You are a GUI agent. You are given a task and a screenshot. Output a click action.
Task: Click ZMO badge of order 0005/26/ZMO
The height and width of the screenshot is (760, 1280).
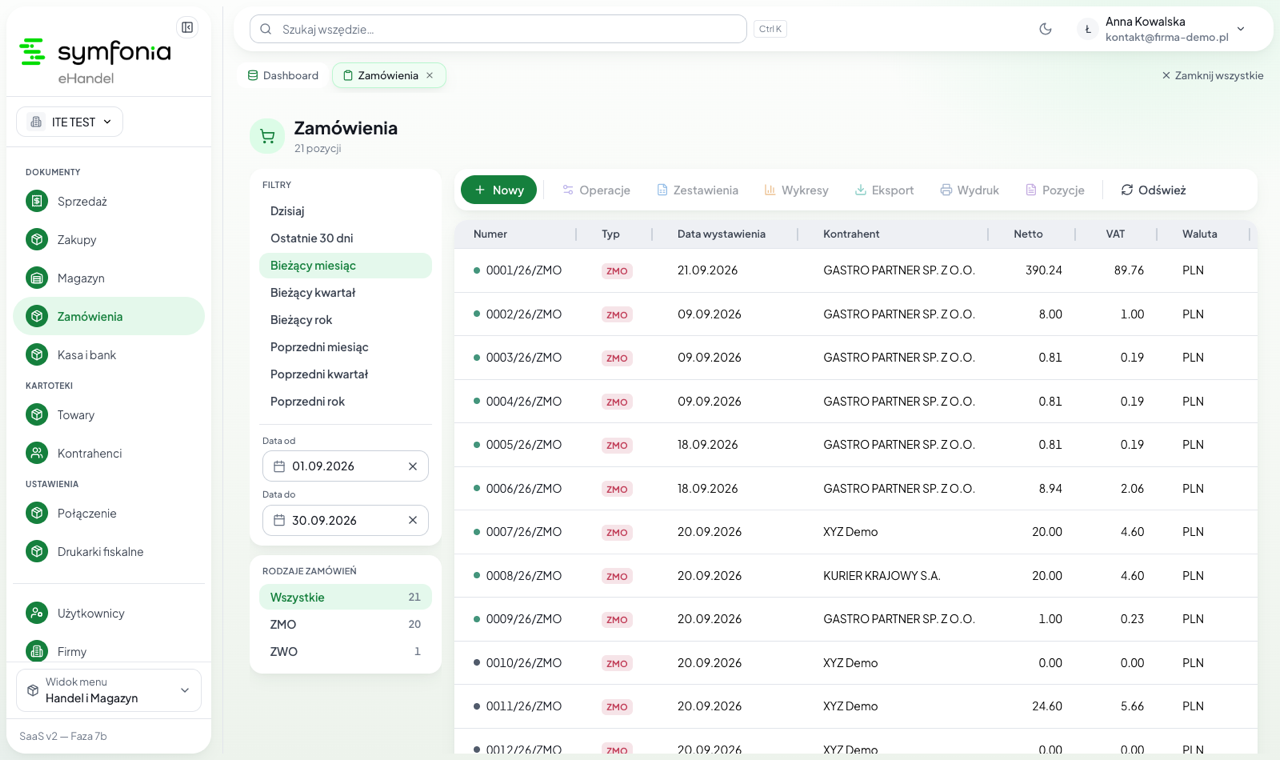(617, 445)
